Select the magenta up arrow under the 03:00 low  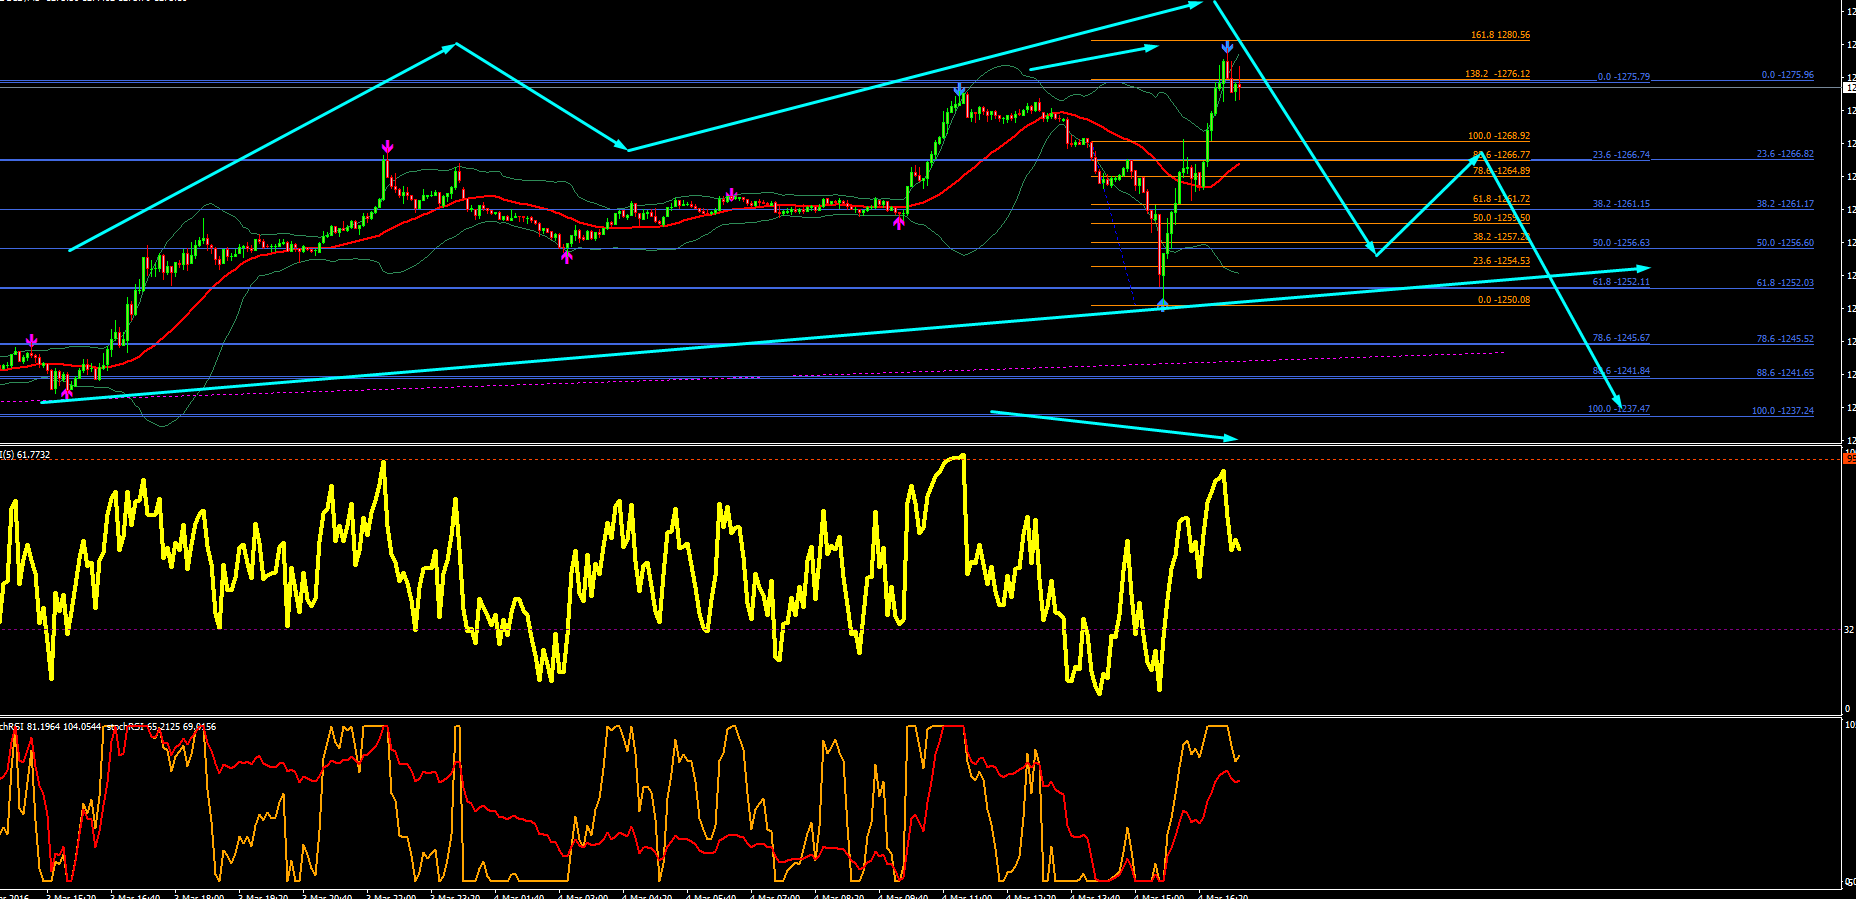click(x=567, y=256)
